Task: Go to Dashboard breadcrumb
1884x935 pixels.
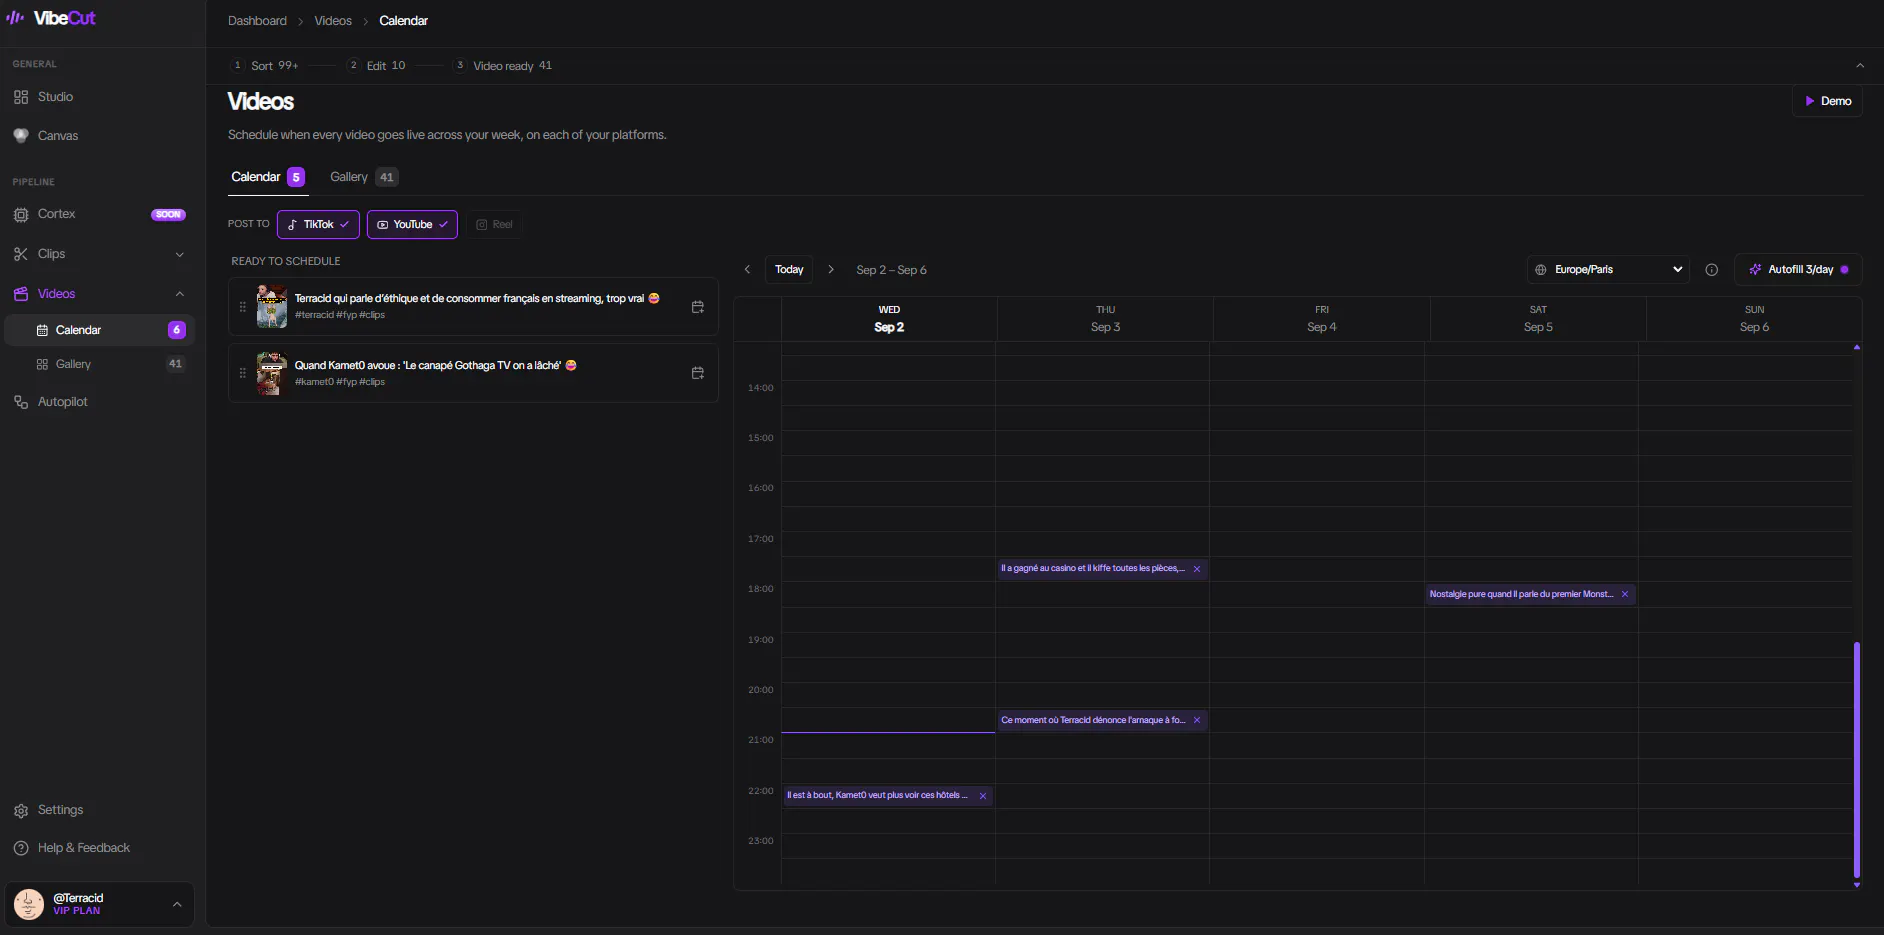Action: [257, 21]
